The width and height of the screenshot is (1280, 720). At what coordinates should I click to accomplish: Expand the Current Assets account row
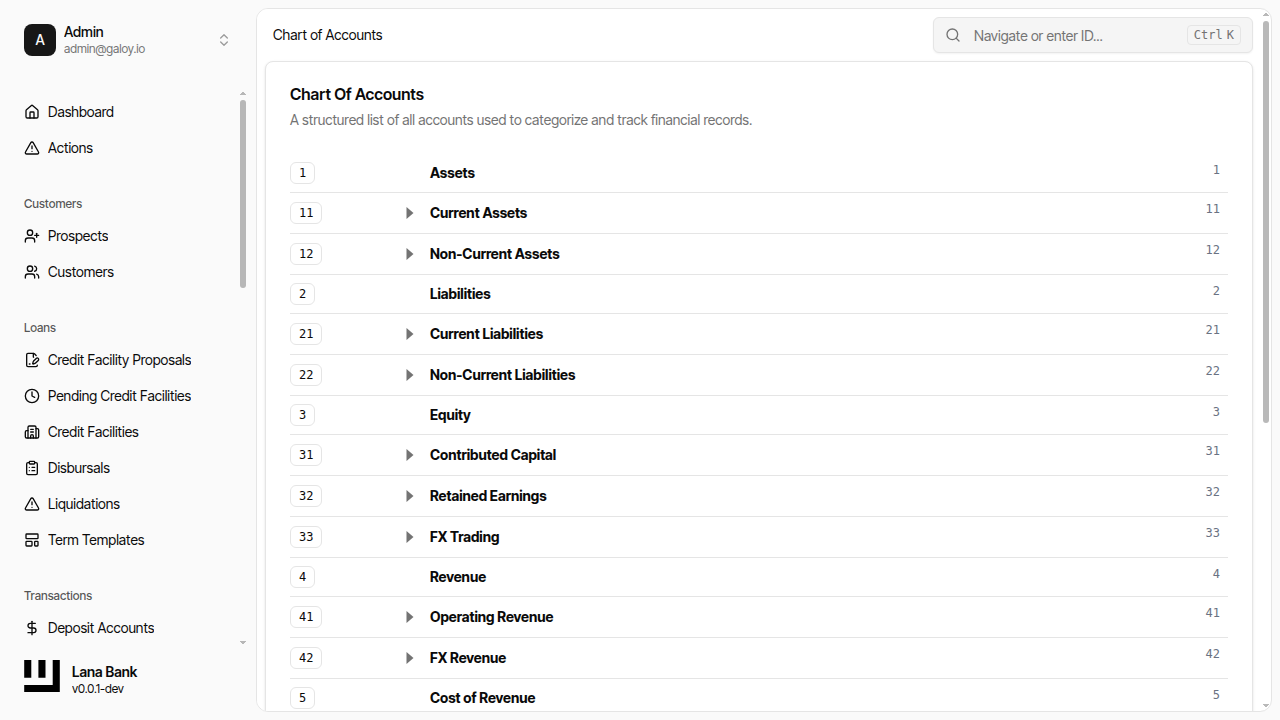click(409, 212)
